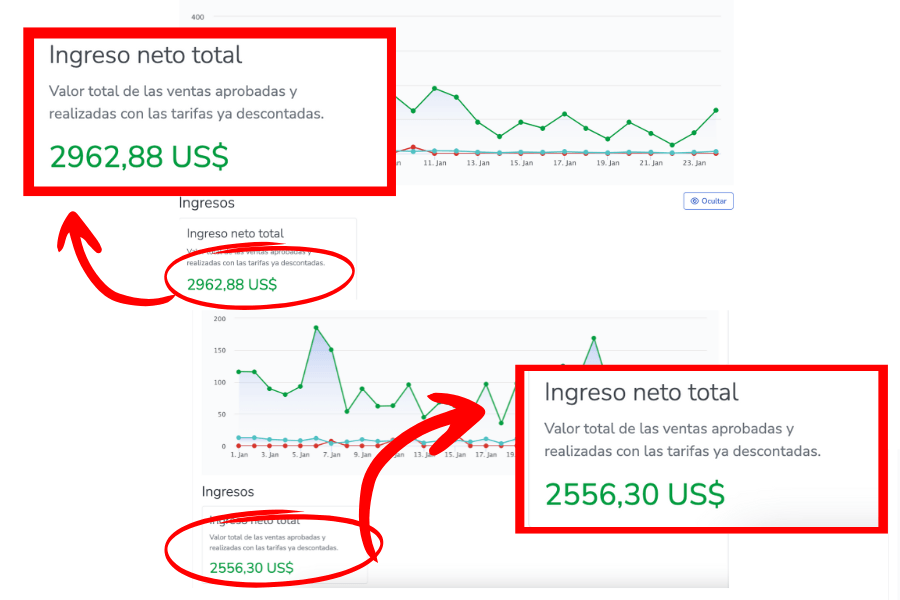Click the small Ingreso neto total title in upper card
The image size is (900, 600).
pos(235,234)
